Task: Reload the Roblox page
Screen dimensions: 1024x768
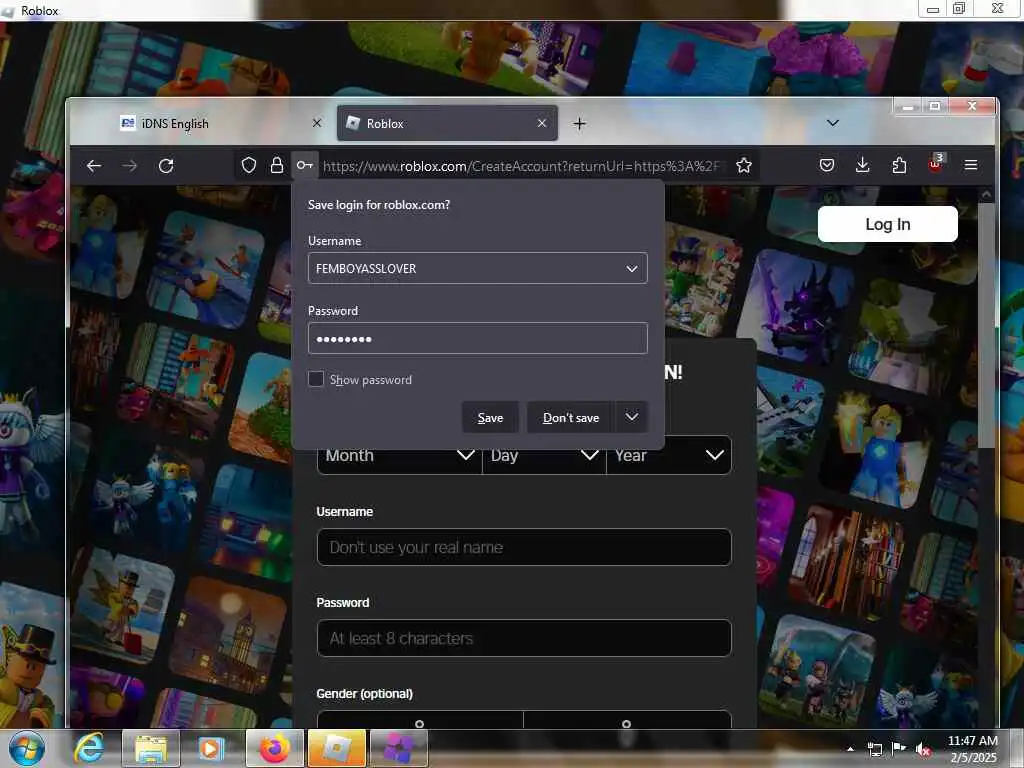Action: point(166,166)
